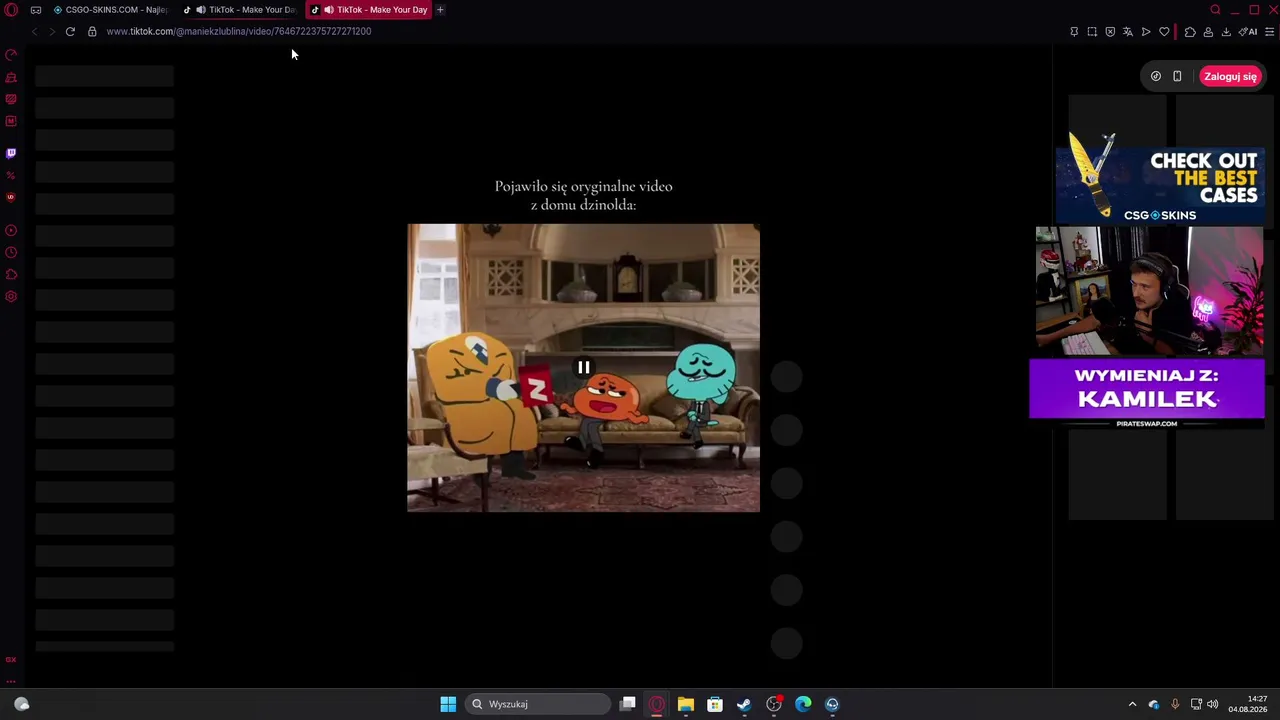
Task: Open Easy Setup sliders menu
Action: [x=1270, y=32]
